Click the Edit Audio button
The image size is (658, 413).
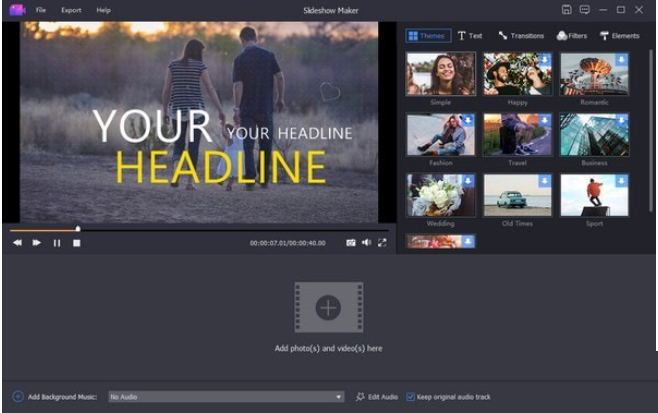[x=377, y=397]
